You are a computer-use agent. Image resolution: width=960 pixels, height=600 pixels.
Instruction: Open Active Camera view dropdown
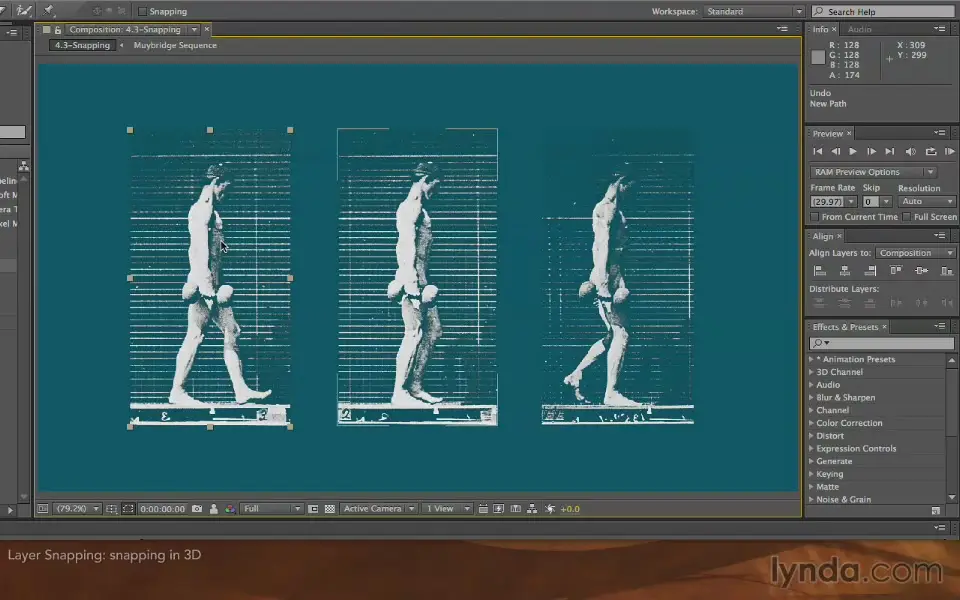point(378,509)
